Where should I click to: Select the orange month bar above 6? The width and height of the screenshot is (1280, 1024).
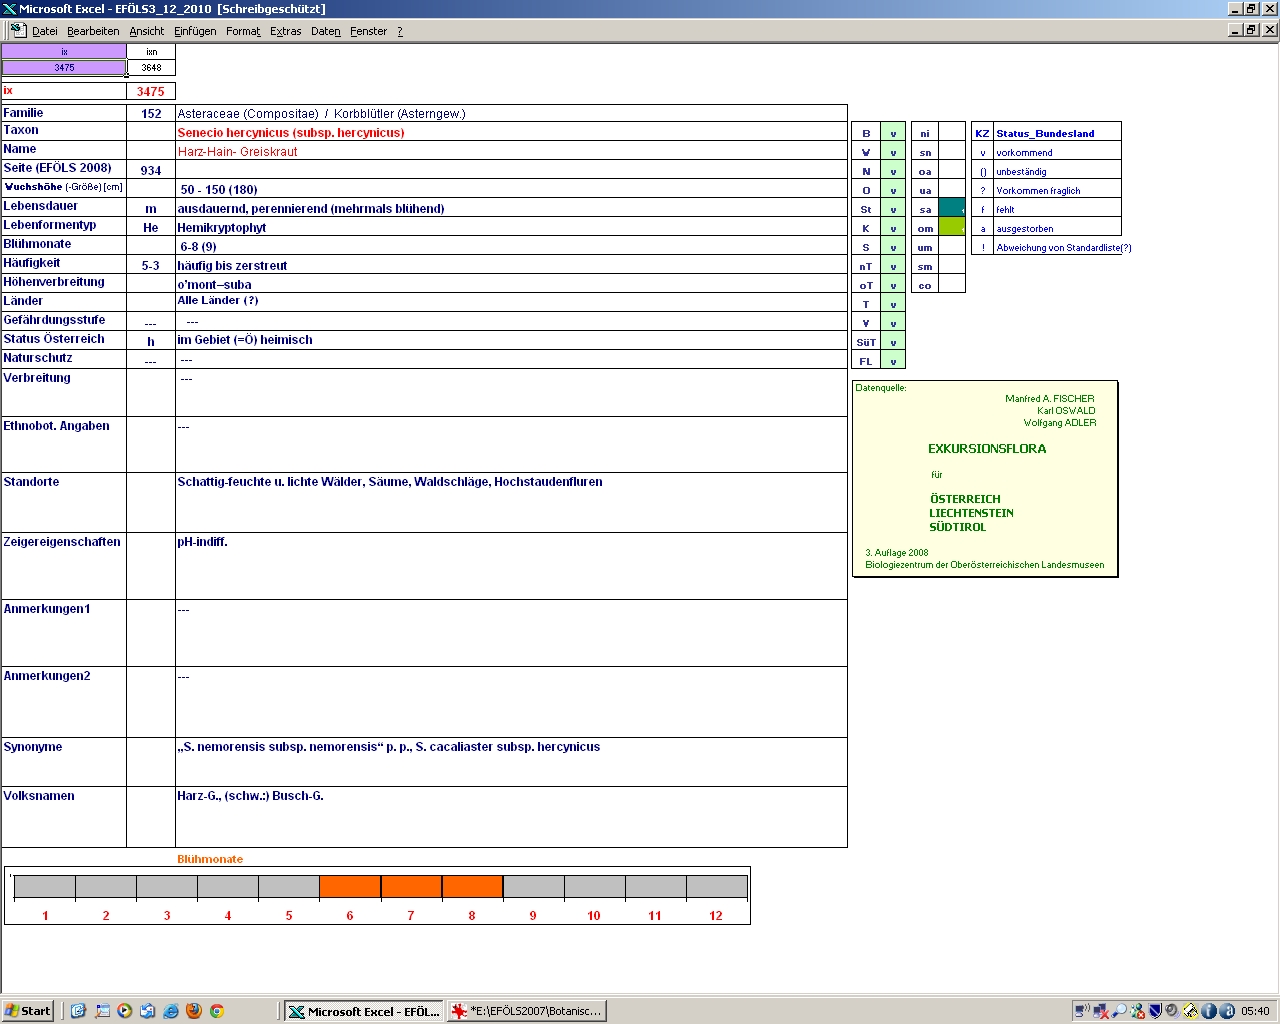350,887
